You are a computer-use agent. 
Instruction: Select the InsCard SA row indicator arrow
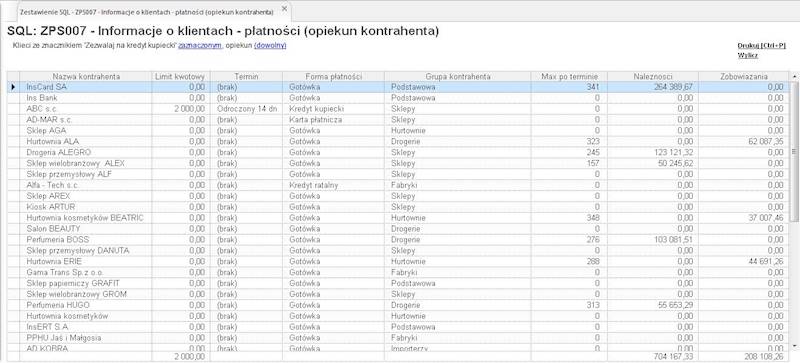tap(13, 87)
